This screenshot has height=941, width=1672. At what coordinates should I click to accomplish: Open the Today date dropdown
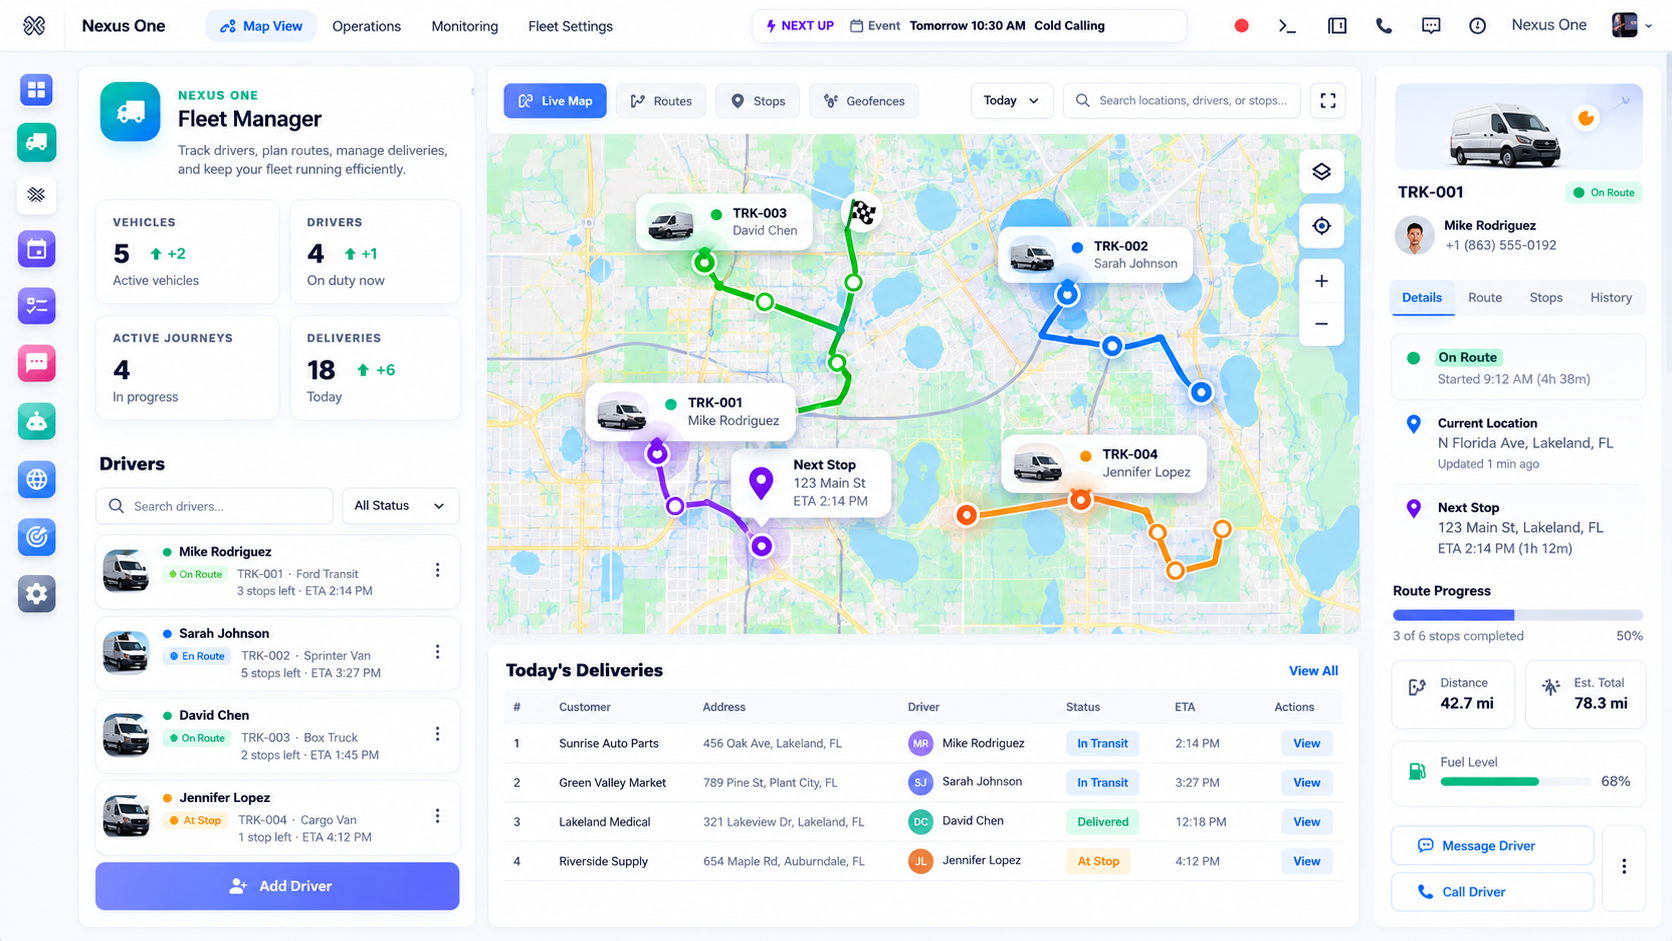click(x=1011, y=101)
